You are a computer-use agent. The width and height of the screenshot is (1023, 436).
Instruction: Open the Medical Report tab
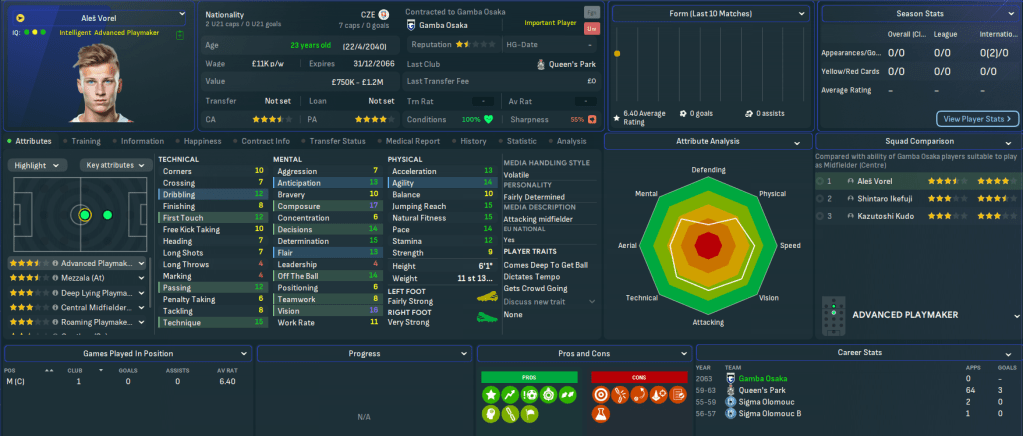(x=412, y=141)
